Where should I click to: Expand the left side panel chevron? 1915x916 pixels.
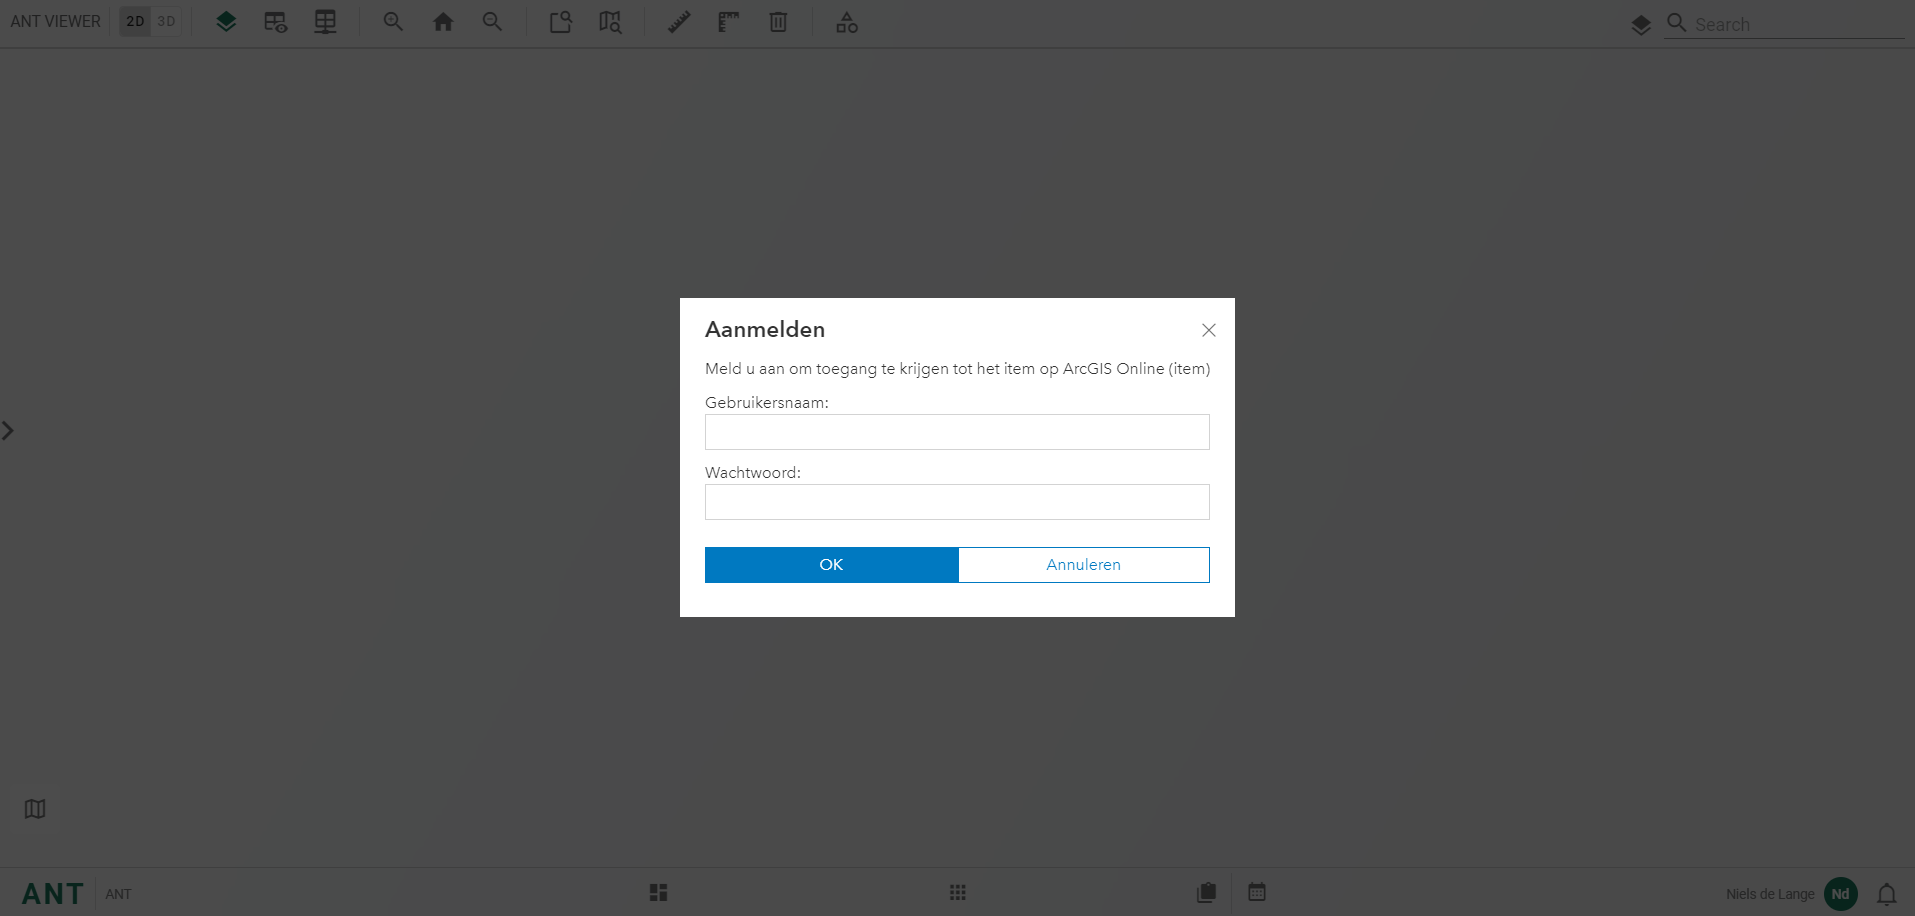click(x=8, y=431)
